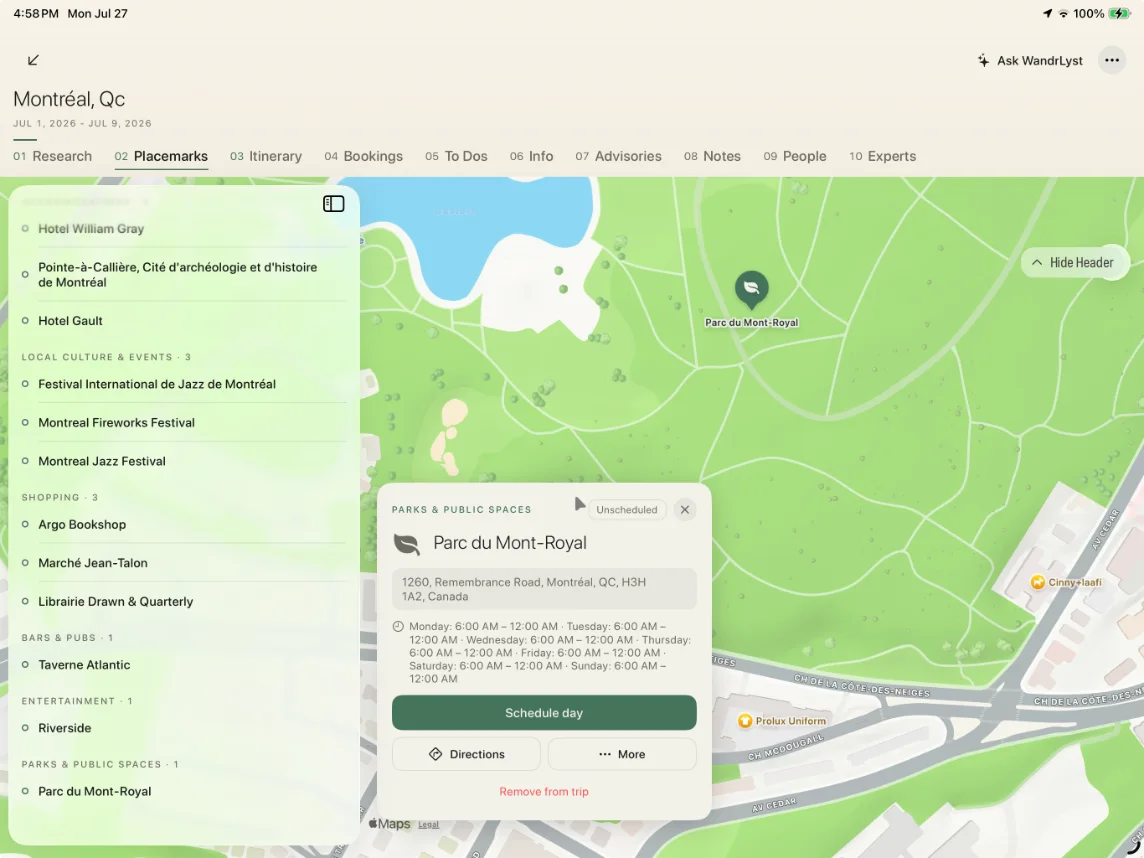
Task: Select Hotel William Gray in list
Action: tap(184, 228)
